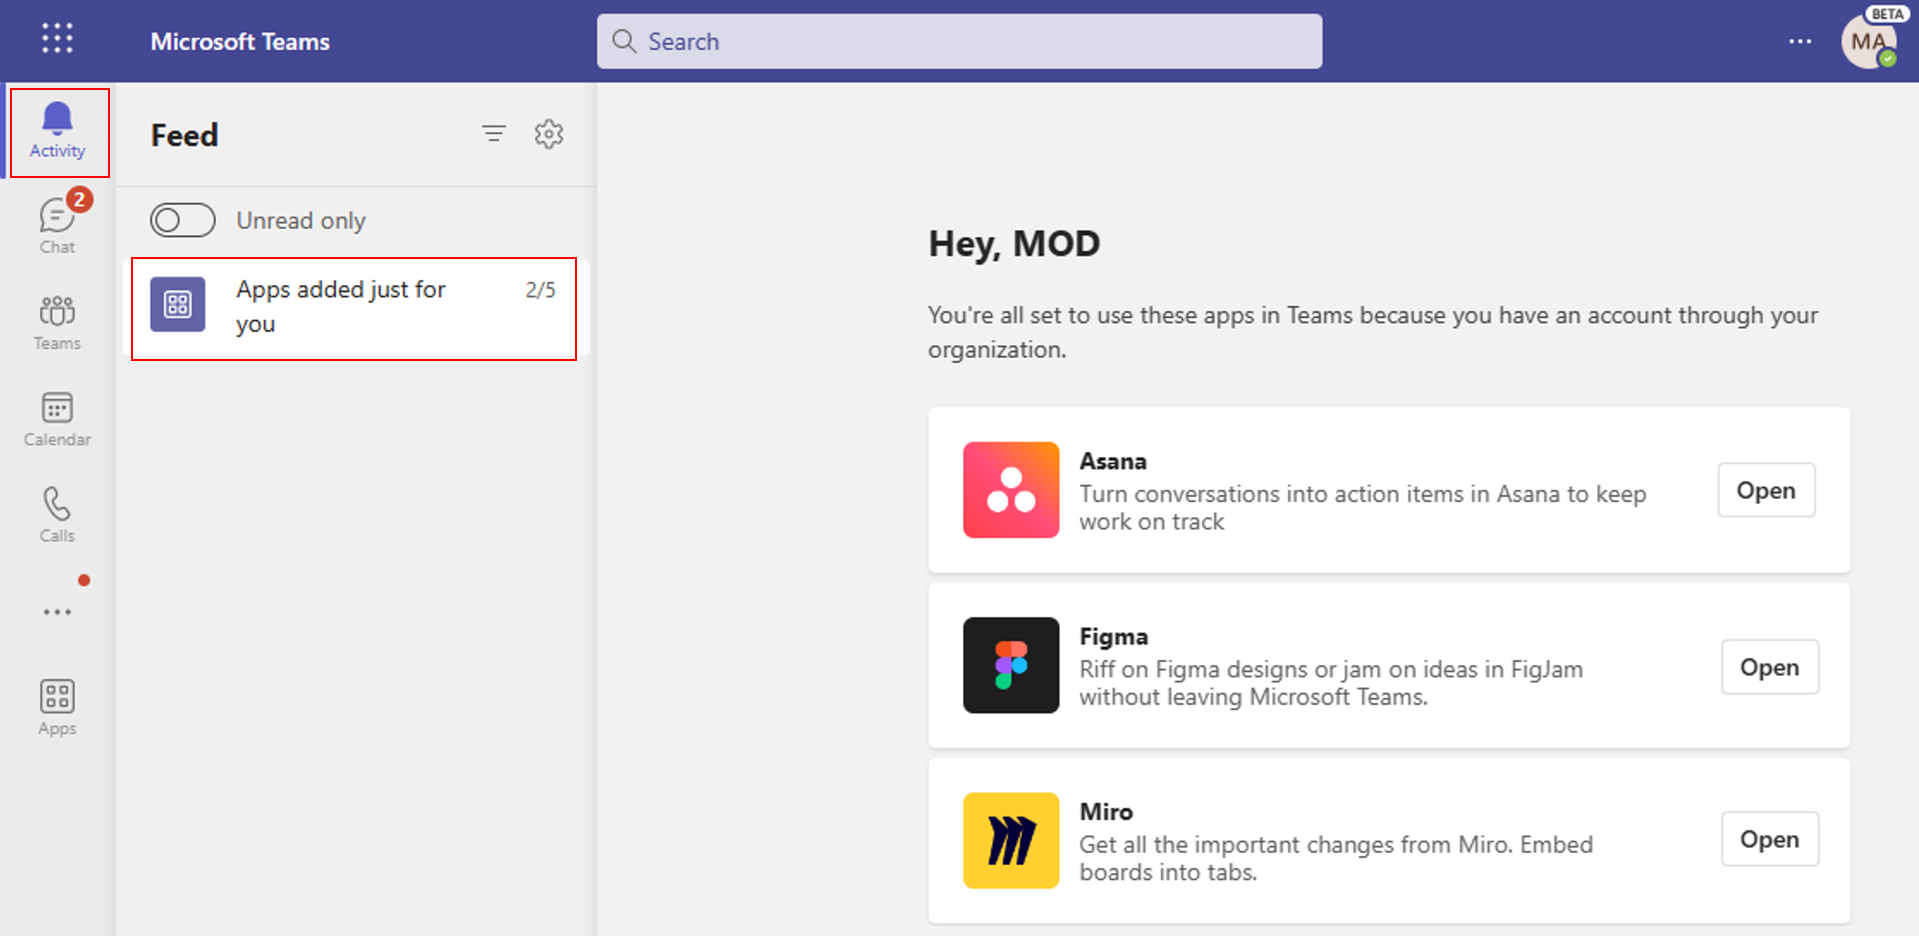Open the Calls section
The width and height of the screenshot is (1919, 936).
tap(58, 515)
